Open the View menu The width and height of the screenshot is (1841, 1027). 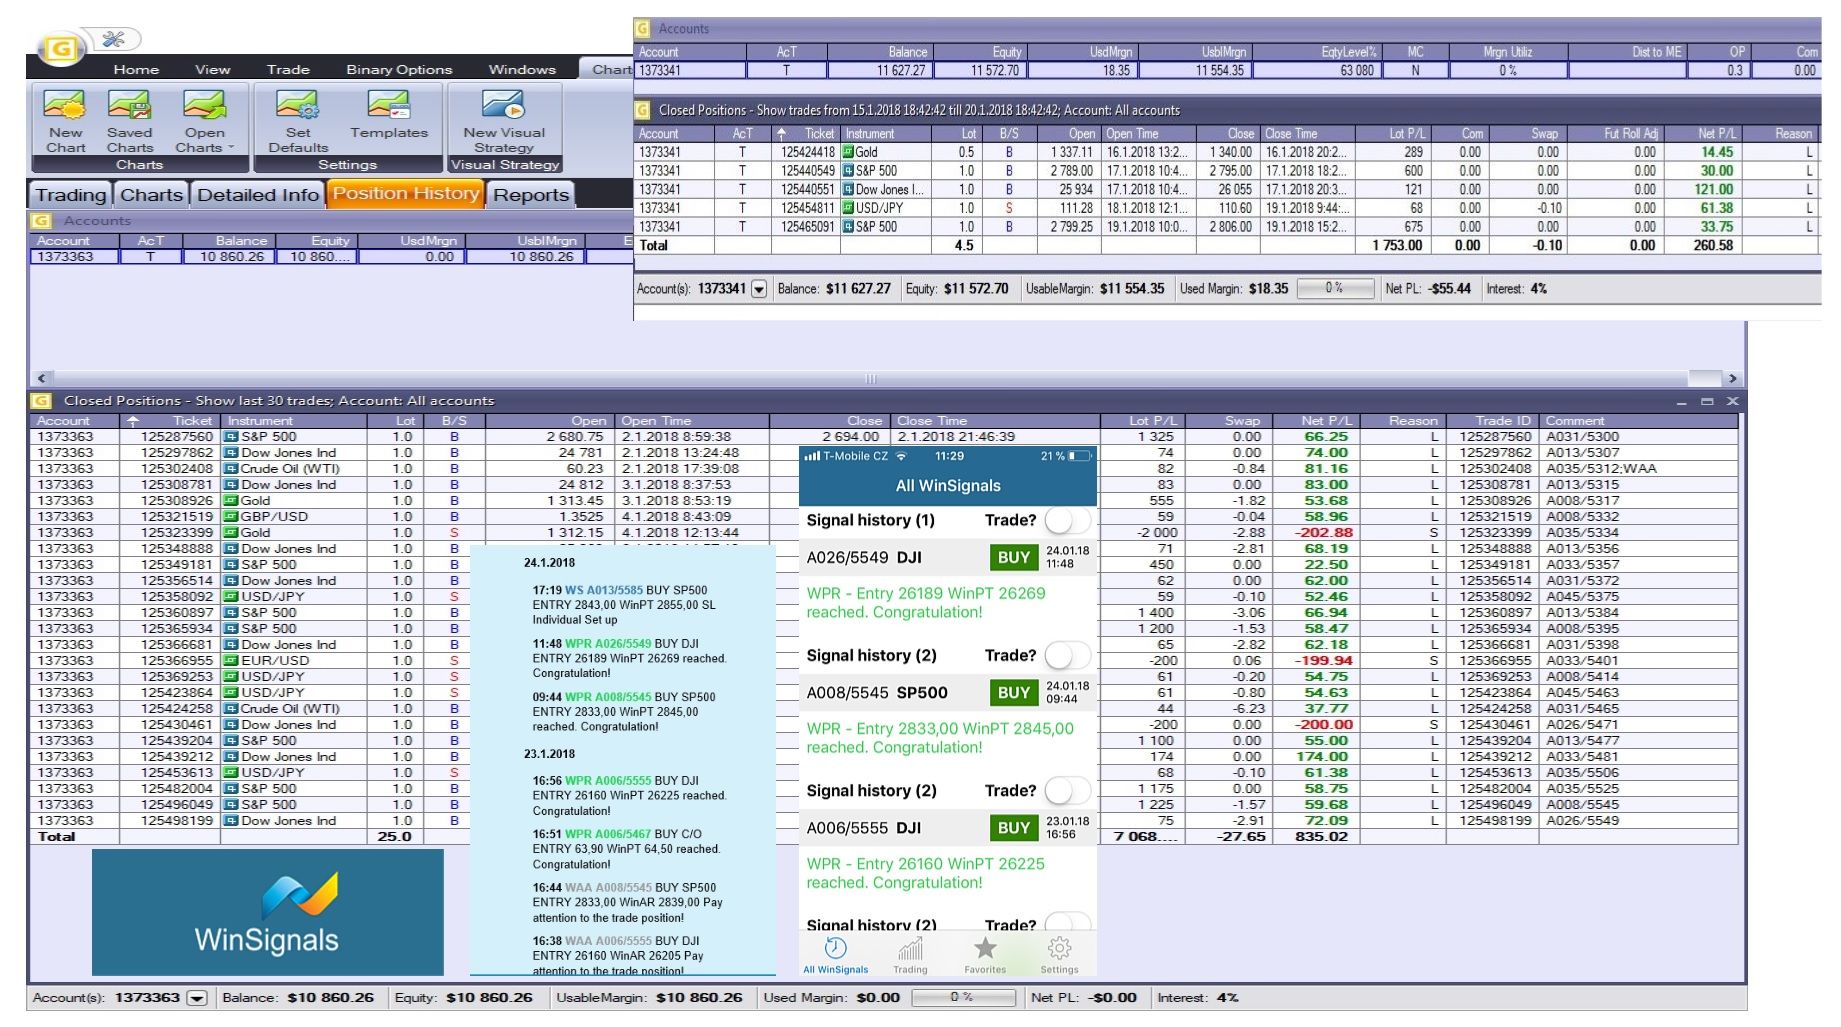click(212, 69)
